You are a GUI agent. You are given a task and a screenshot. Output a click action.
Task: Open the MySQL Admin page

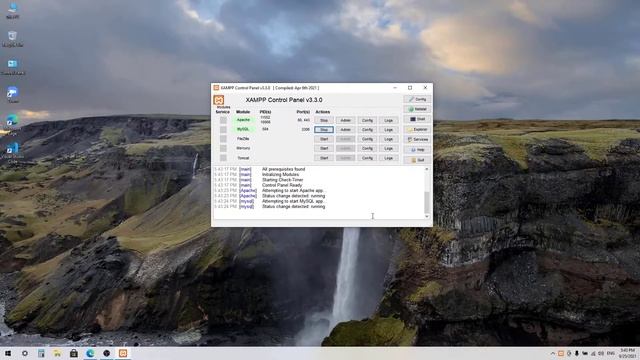(x=345, y=130)
